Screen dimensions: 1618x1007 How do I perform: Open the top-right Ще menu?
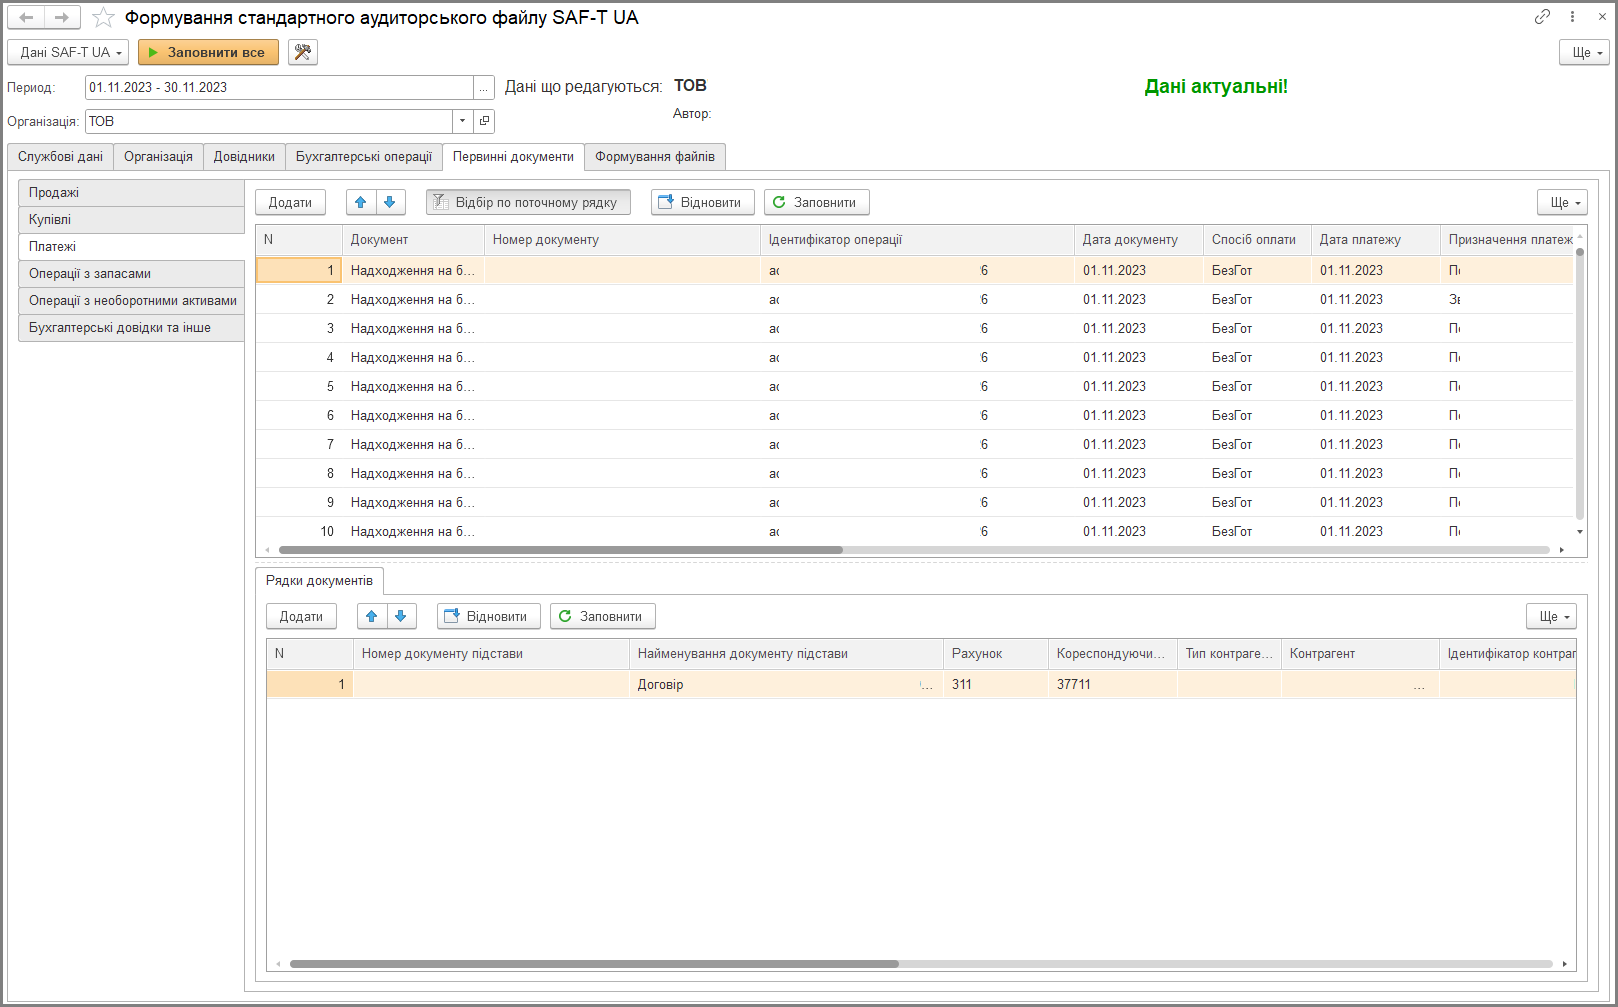point(1584,52)
